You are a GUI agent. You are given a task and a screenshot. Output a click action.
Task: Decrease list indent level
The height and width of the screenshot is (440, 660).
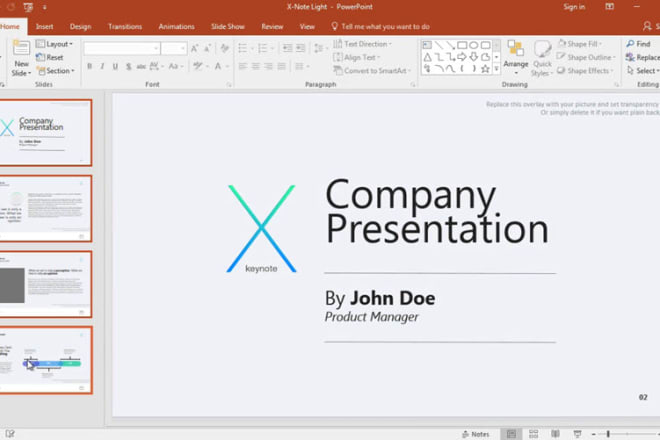click(x=287, y=48)
